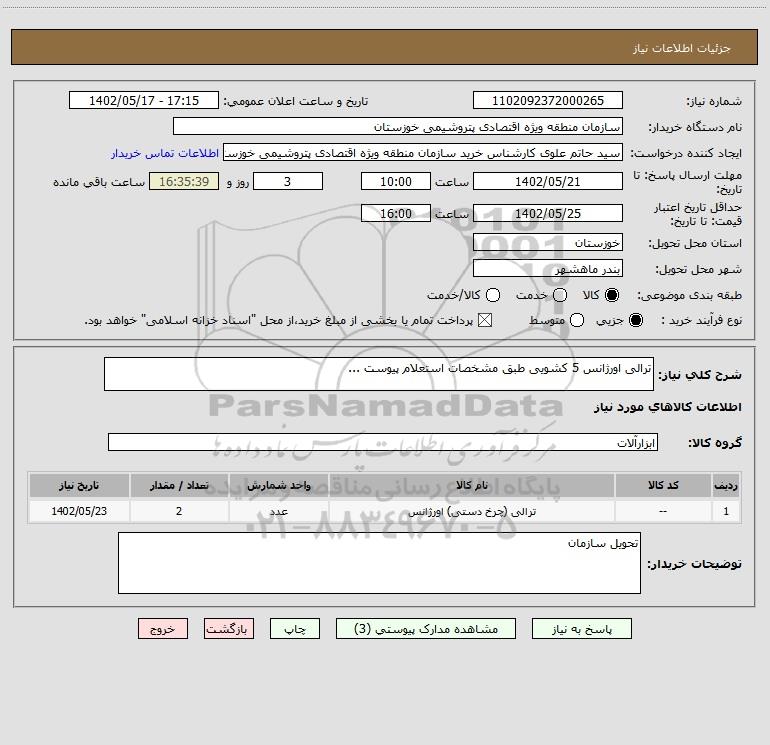Click the پاسخ به نیاز button
The width and height of the screenshot is (770, 745).
click(581, 629)
